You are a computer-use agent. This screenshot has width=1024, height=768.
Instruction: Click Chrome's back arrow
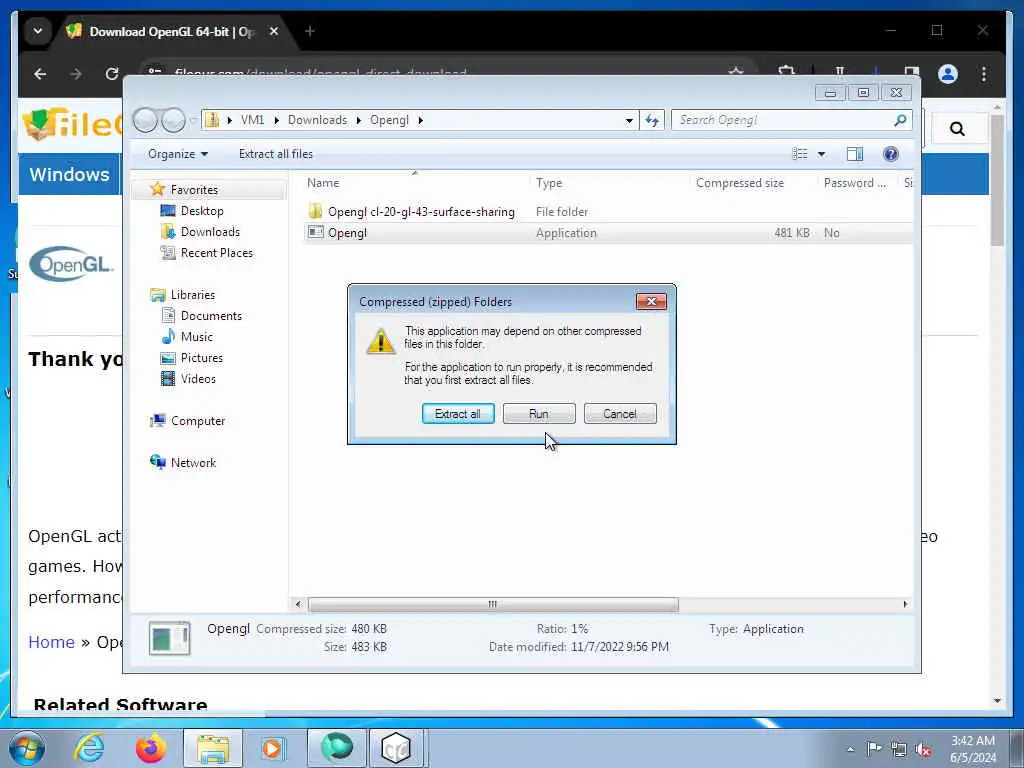(40, 74)
